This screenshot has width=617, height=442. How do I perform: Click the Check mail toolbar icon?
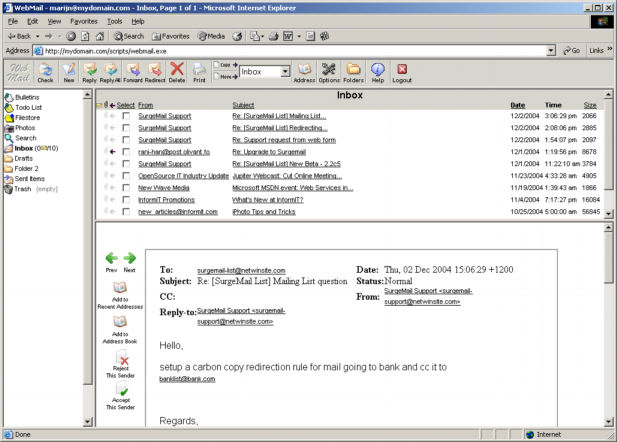45,72
